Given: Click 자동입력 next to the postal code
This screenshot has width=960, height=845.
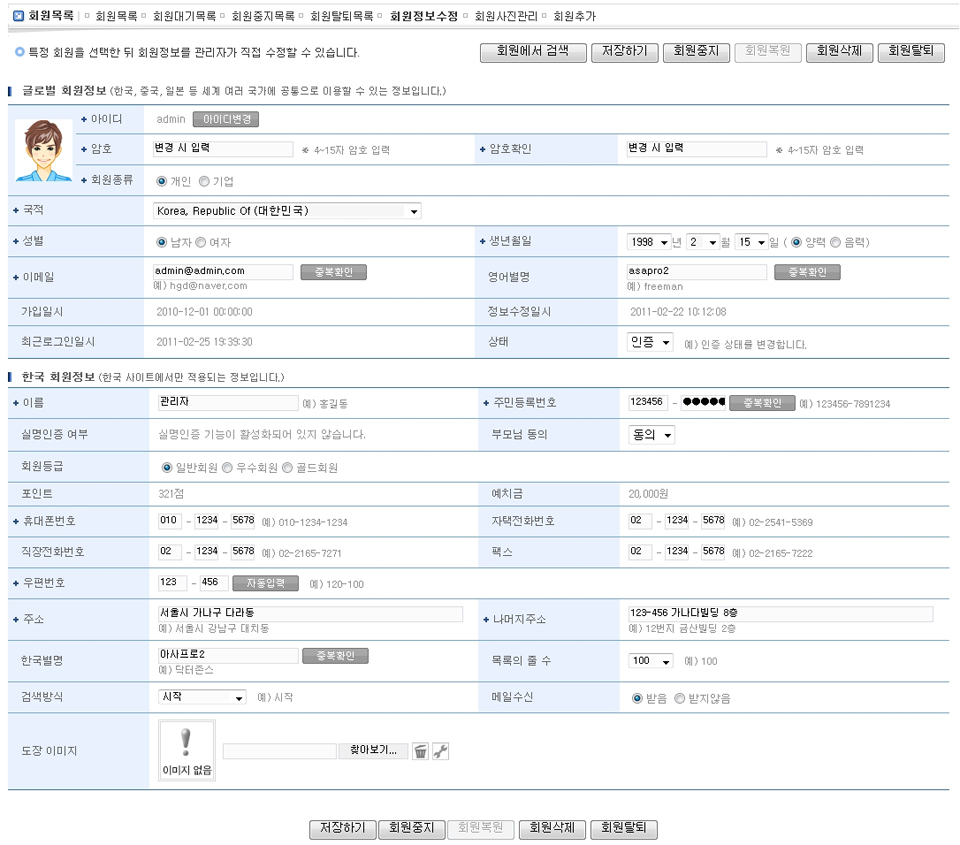Looking at the screenshot, I should point(265,583).
